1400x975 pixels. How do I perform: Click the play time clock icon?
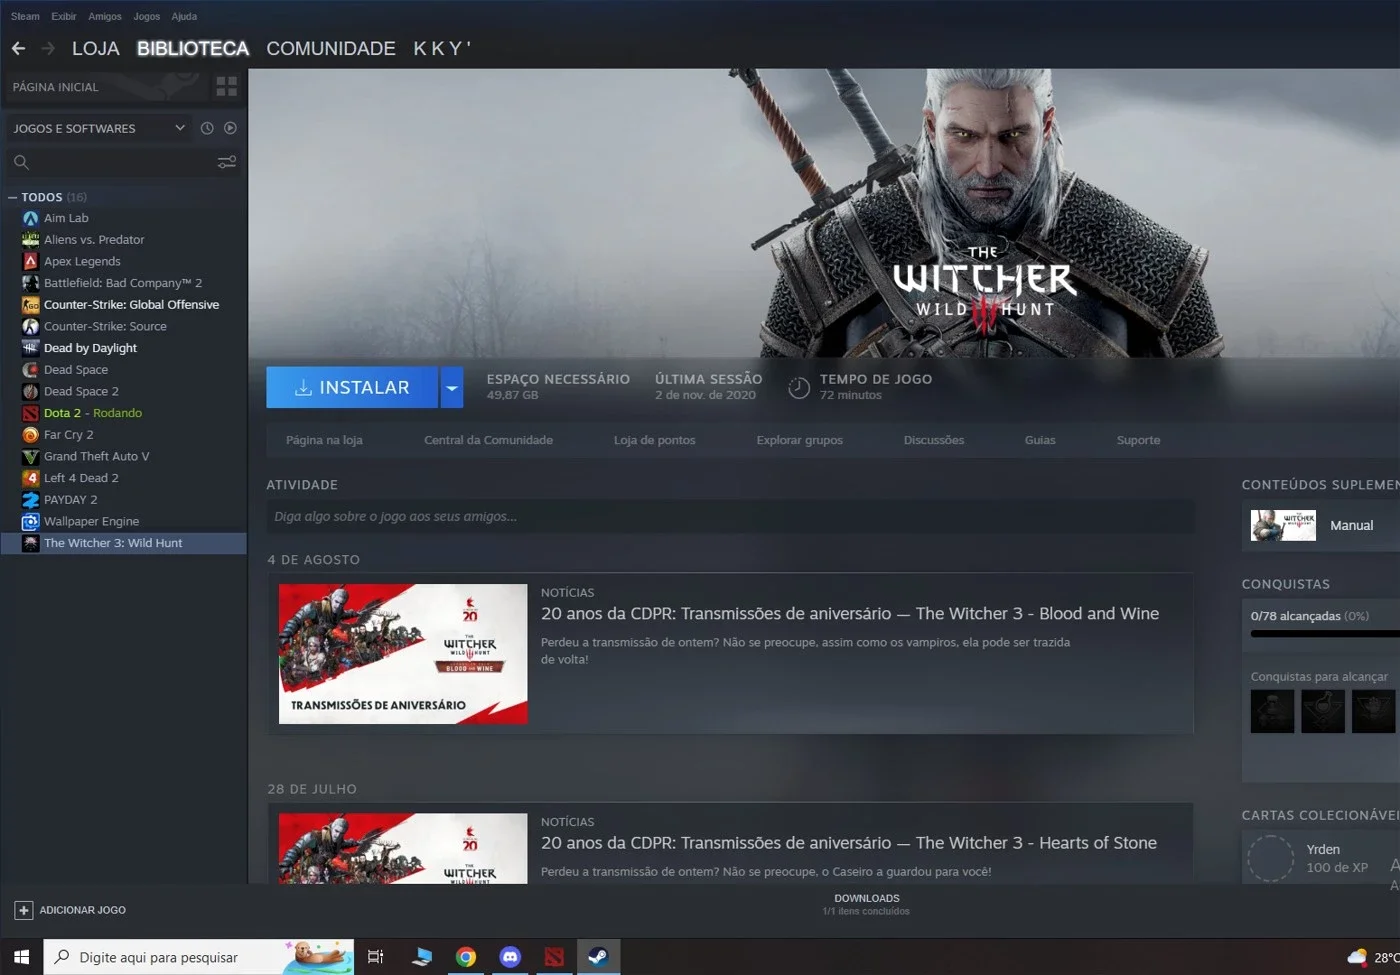pos(799,388)
